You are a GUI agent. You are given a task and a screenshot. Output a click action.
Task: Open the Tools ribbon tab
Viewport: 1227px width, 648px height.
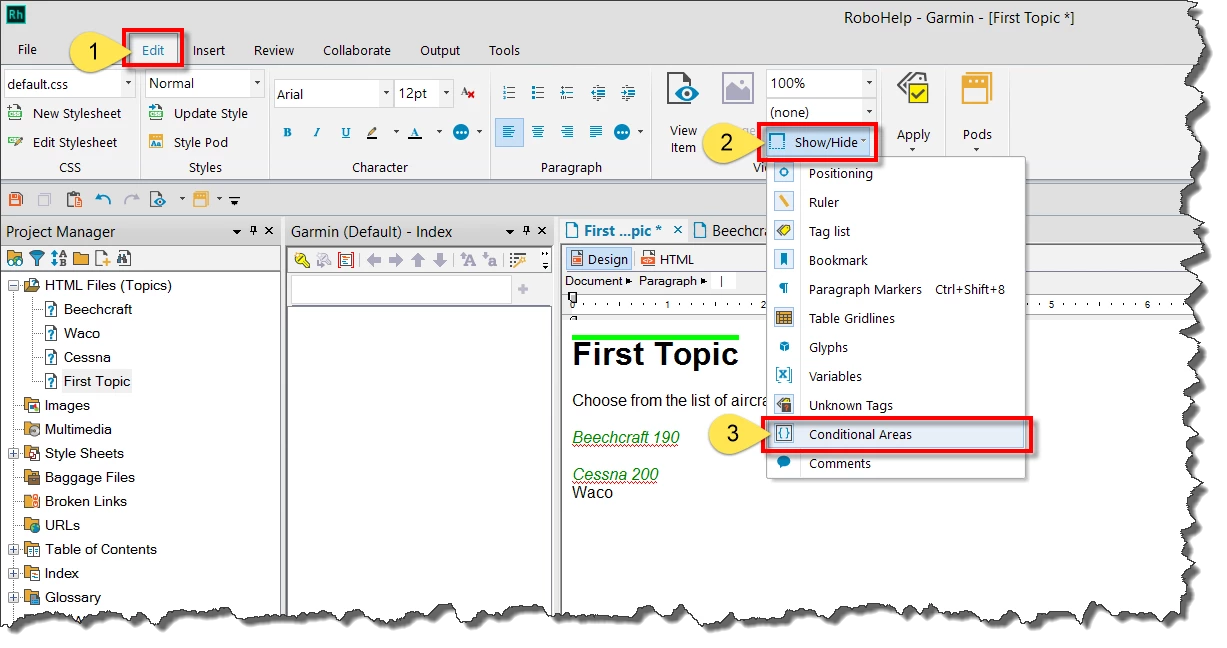click(x=504, y=50)
